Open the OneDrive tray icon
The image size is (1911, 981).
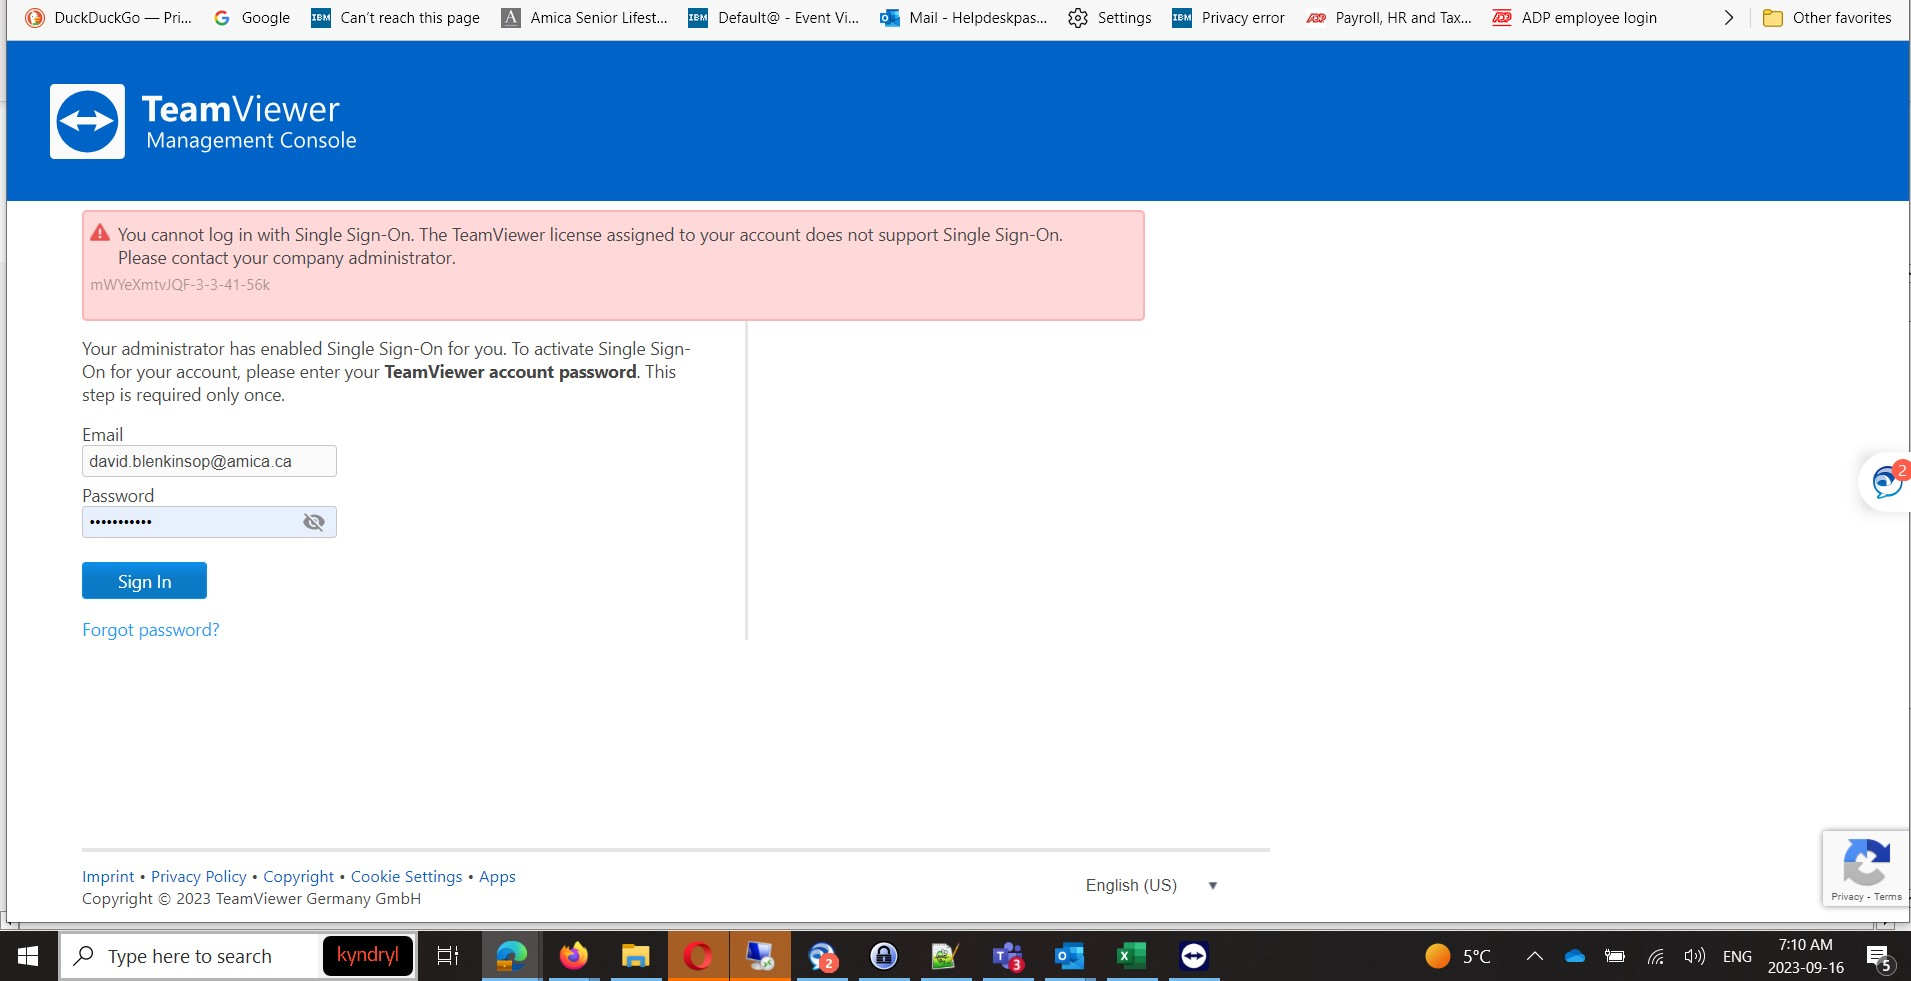pos(1575,956)
